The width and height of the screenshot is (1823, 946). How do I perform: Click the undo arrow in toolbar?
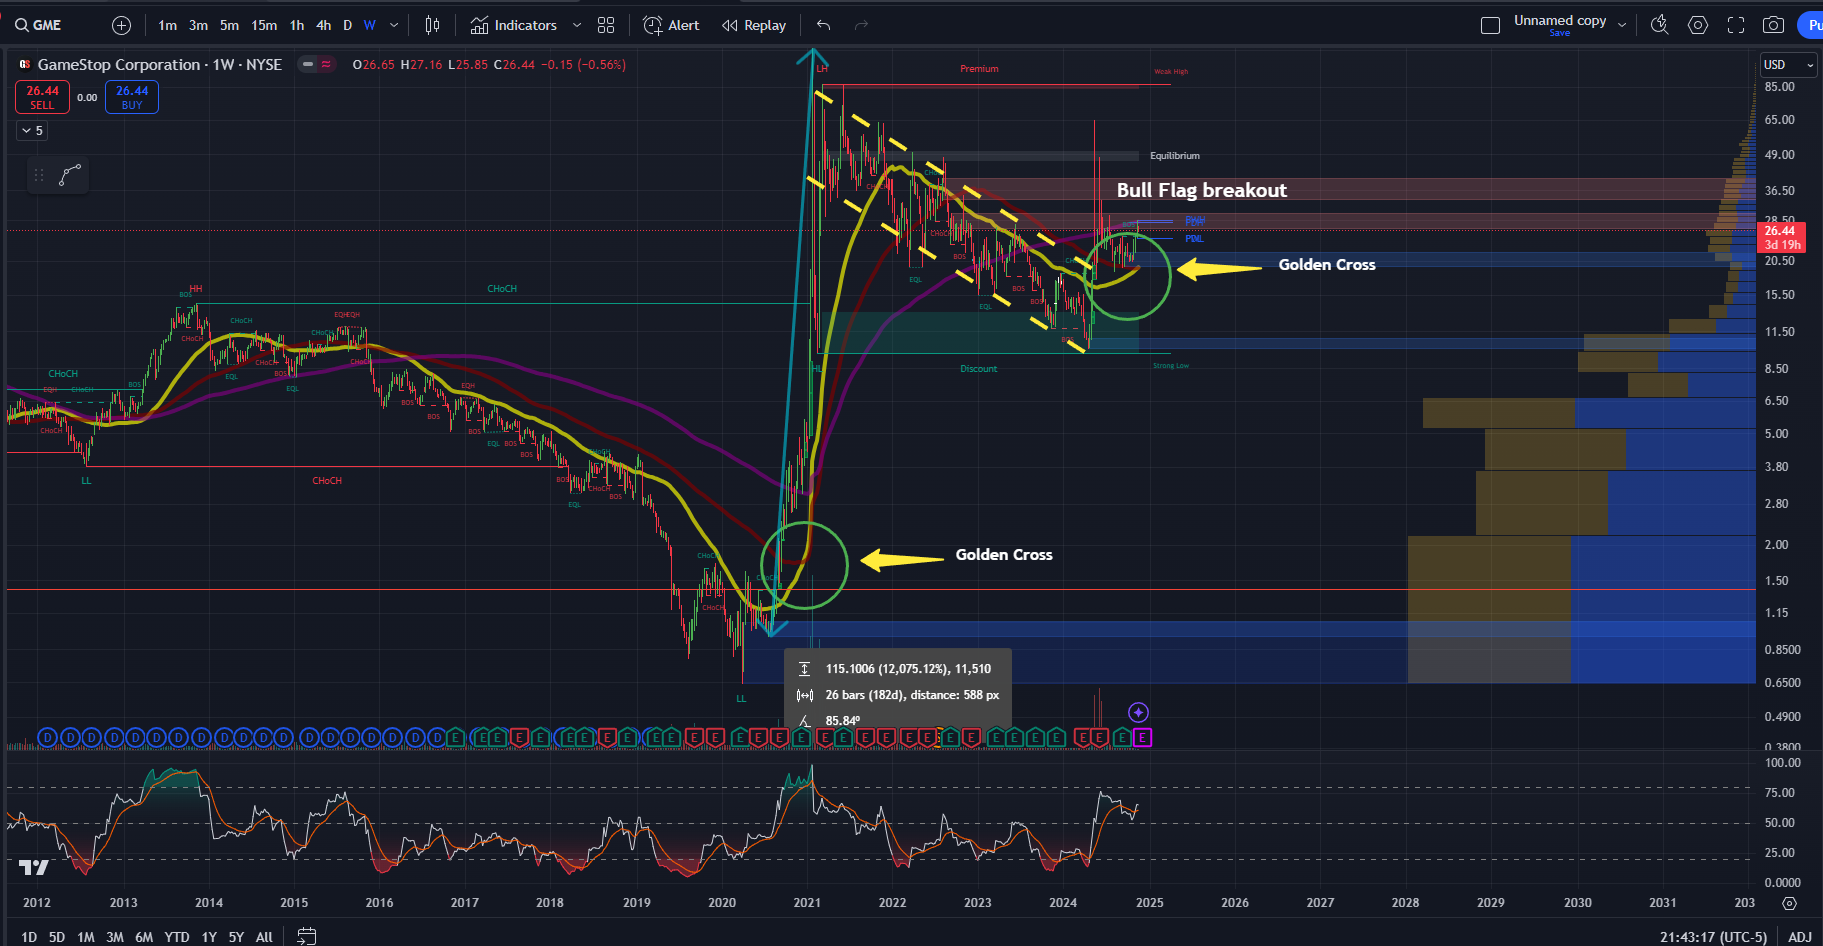(823, 25)
